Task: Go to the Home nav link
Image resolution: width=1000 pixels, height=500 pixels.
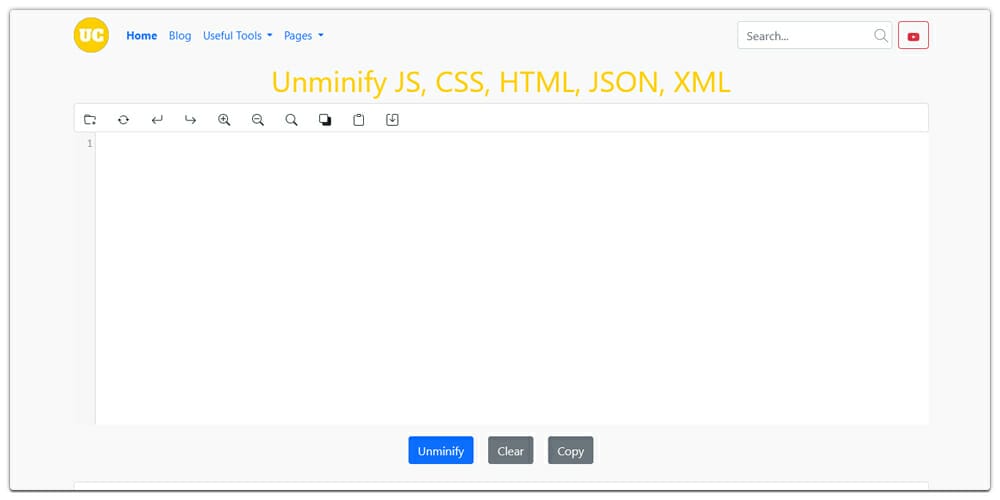Action: pos(141,36)
